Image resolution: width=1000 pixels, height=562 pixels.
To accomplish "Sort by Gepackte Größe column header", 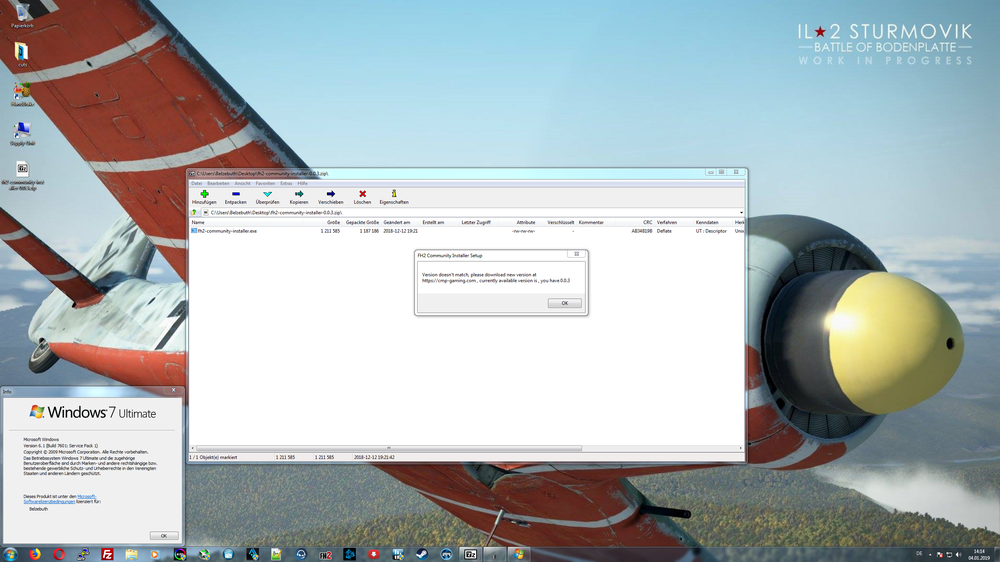I will pyautogui.click(x=362, y=223).
